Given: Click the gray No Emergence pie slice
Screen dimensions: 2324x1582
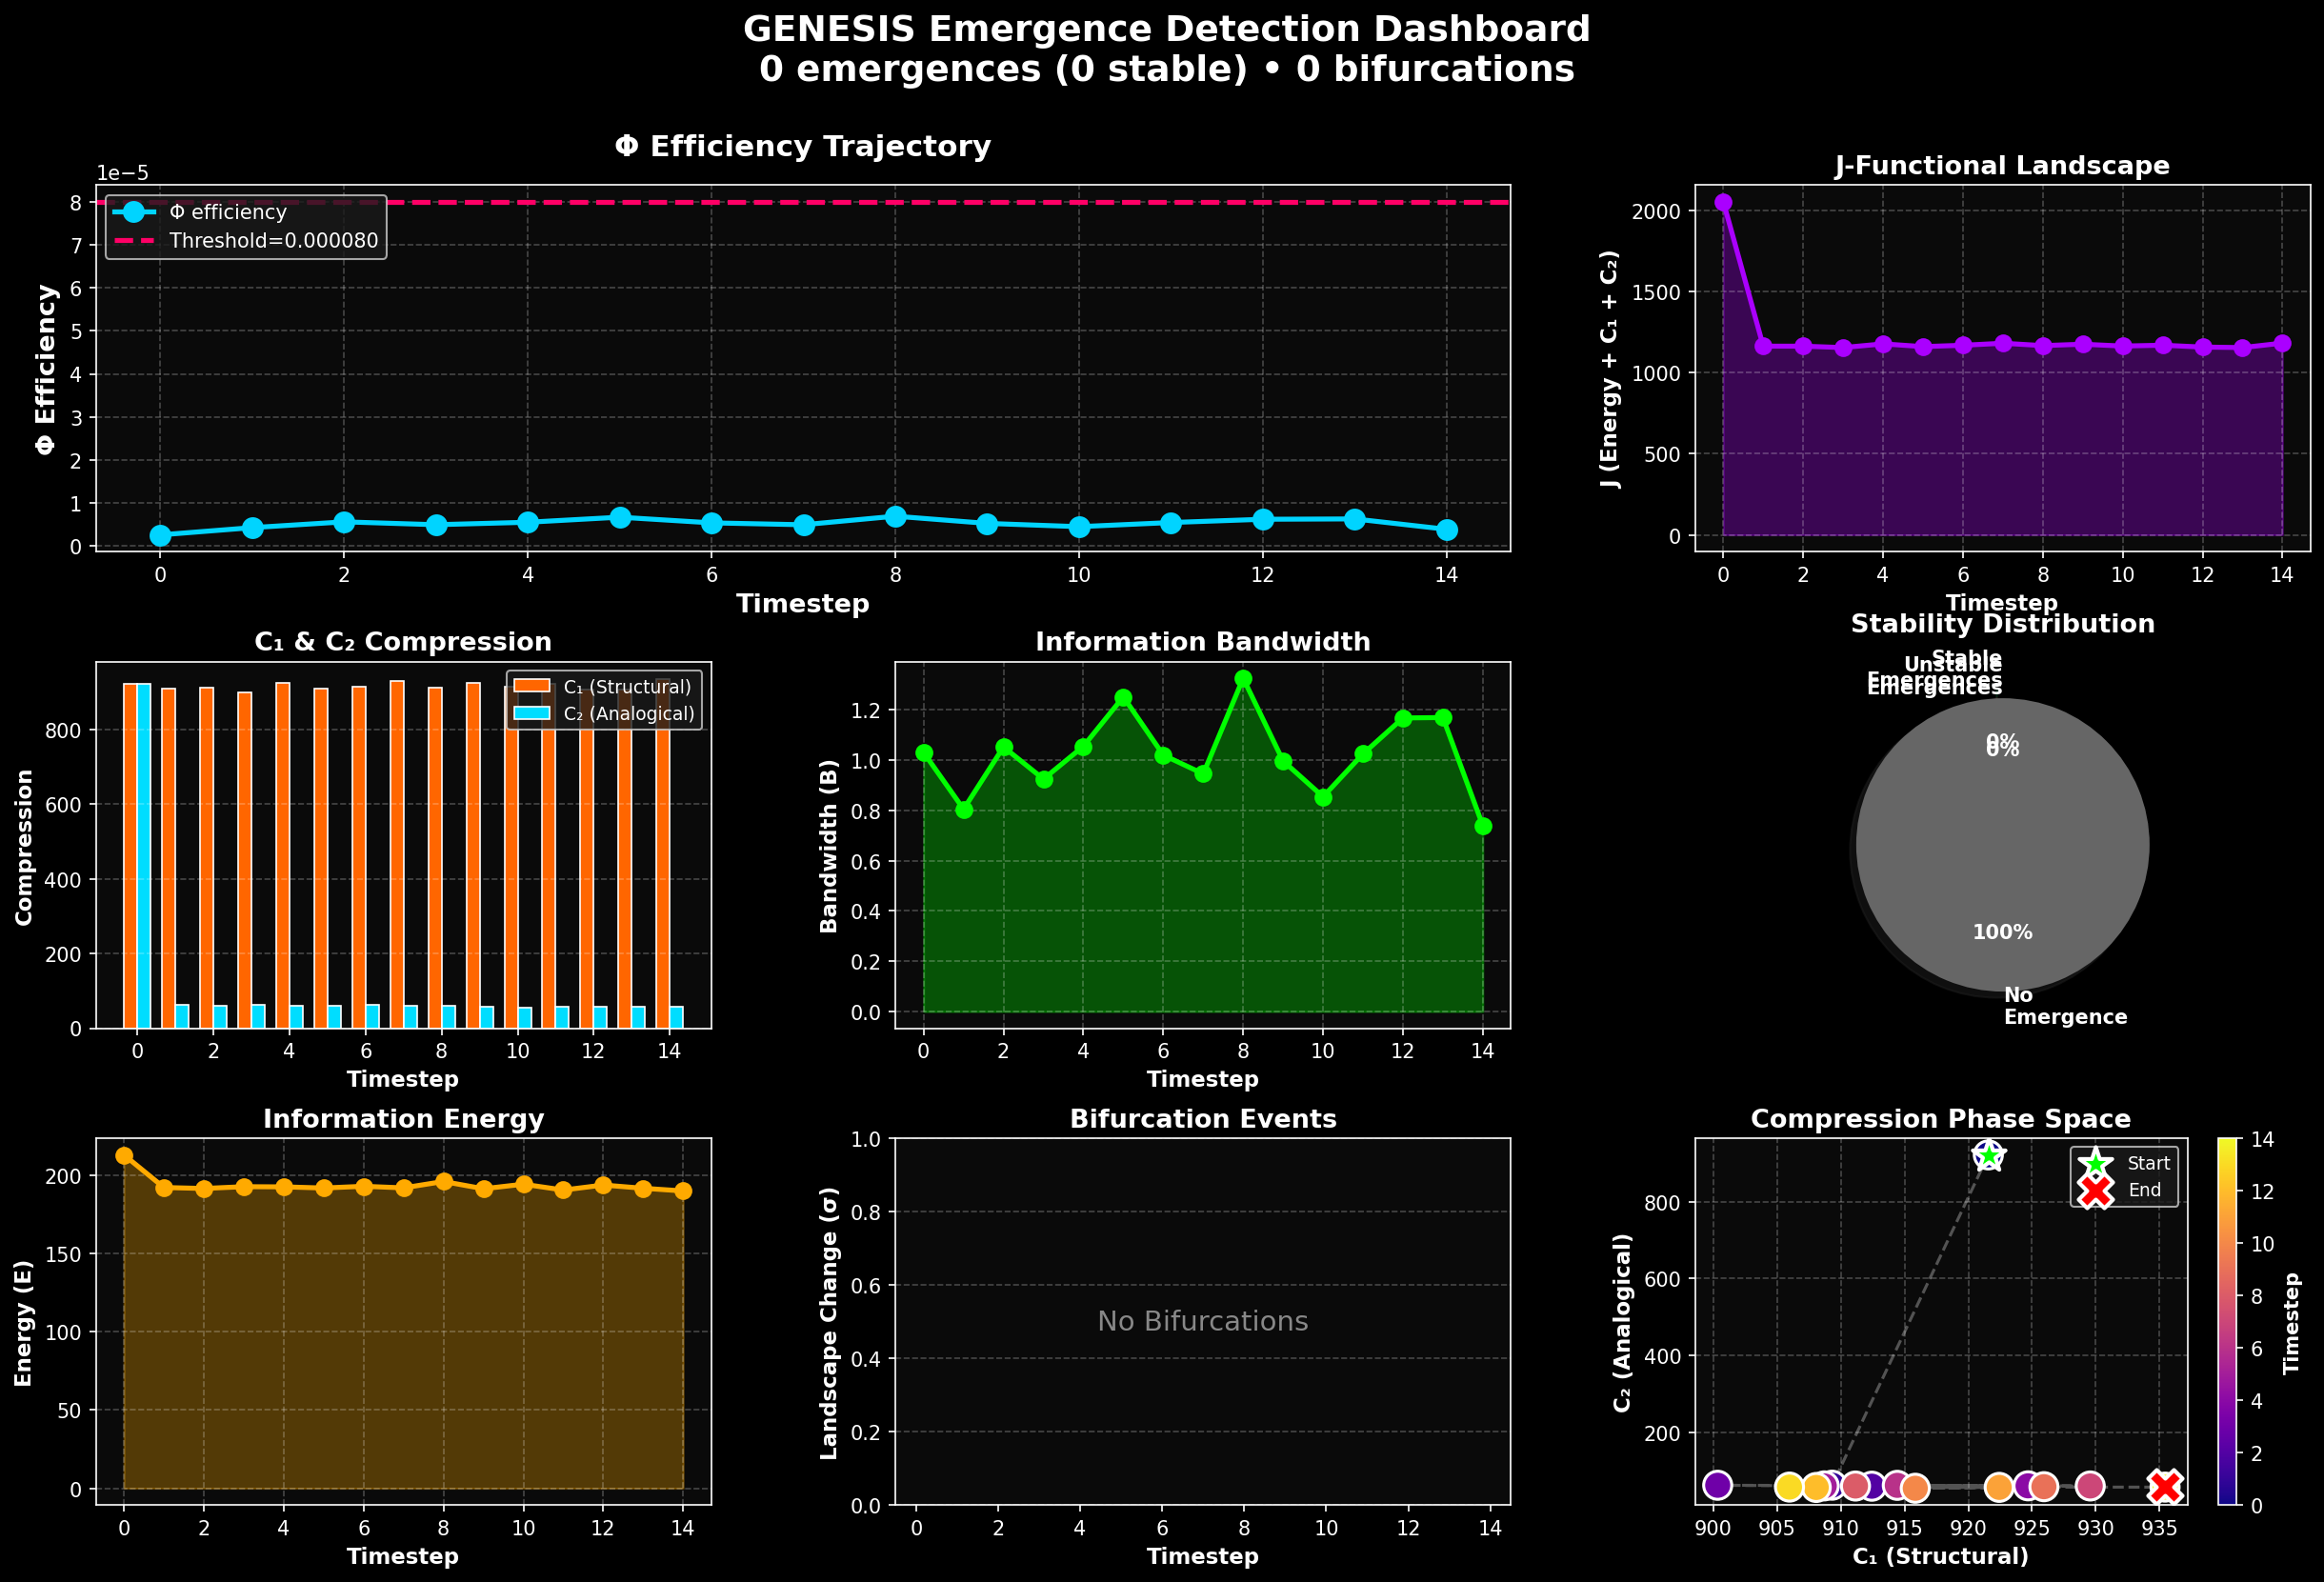Looking at the screenshot, I should 2002,850.
